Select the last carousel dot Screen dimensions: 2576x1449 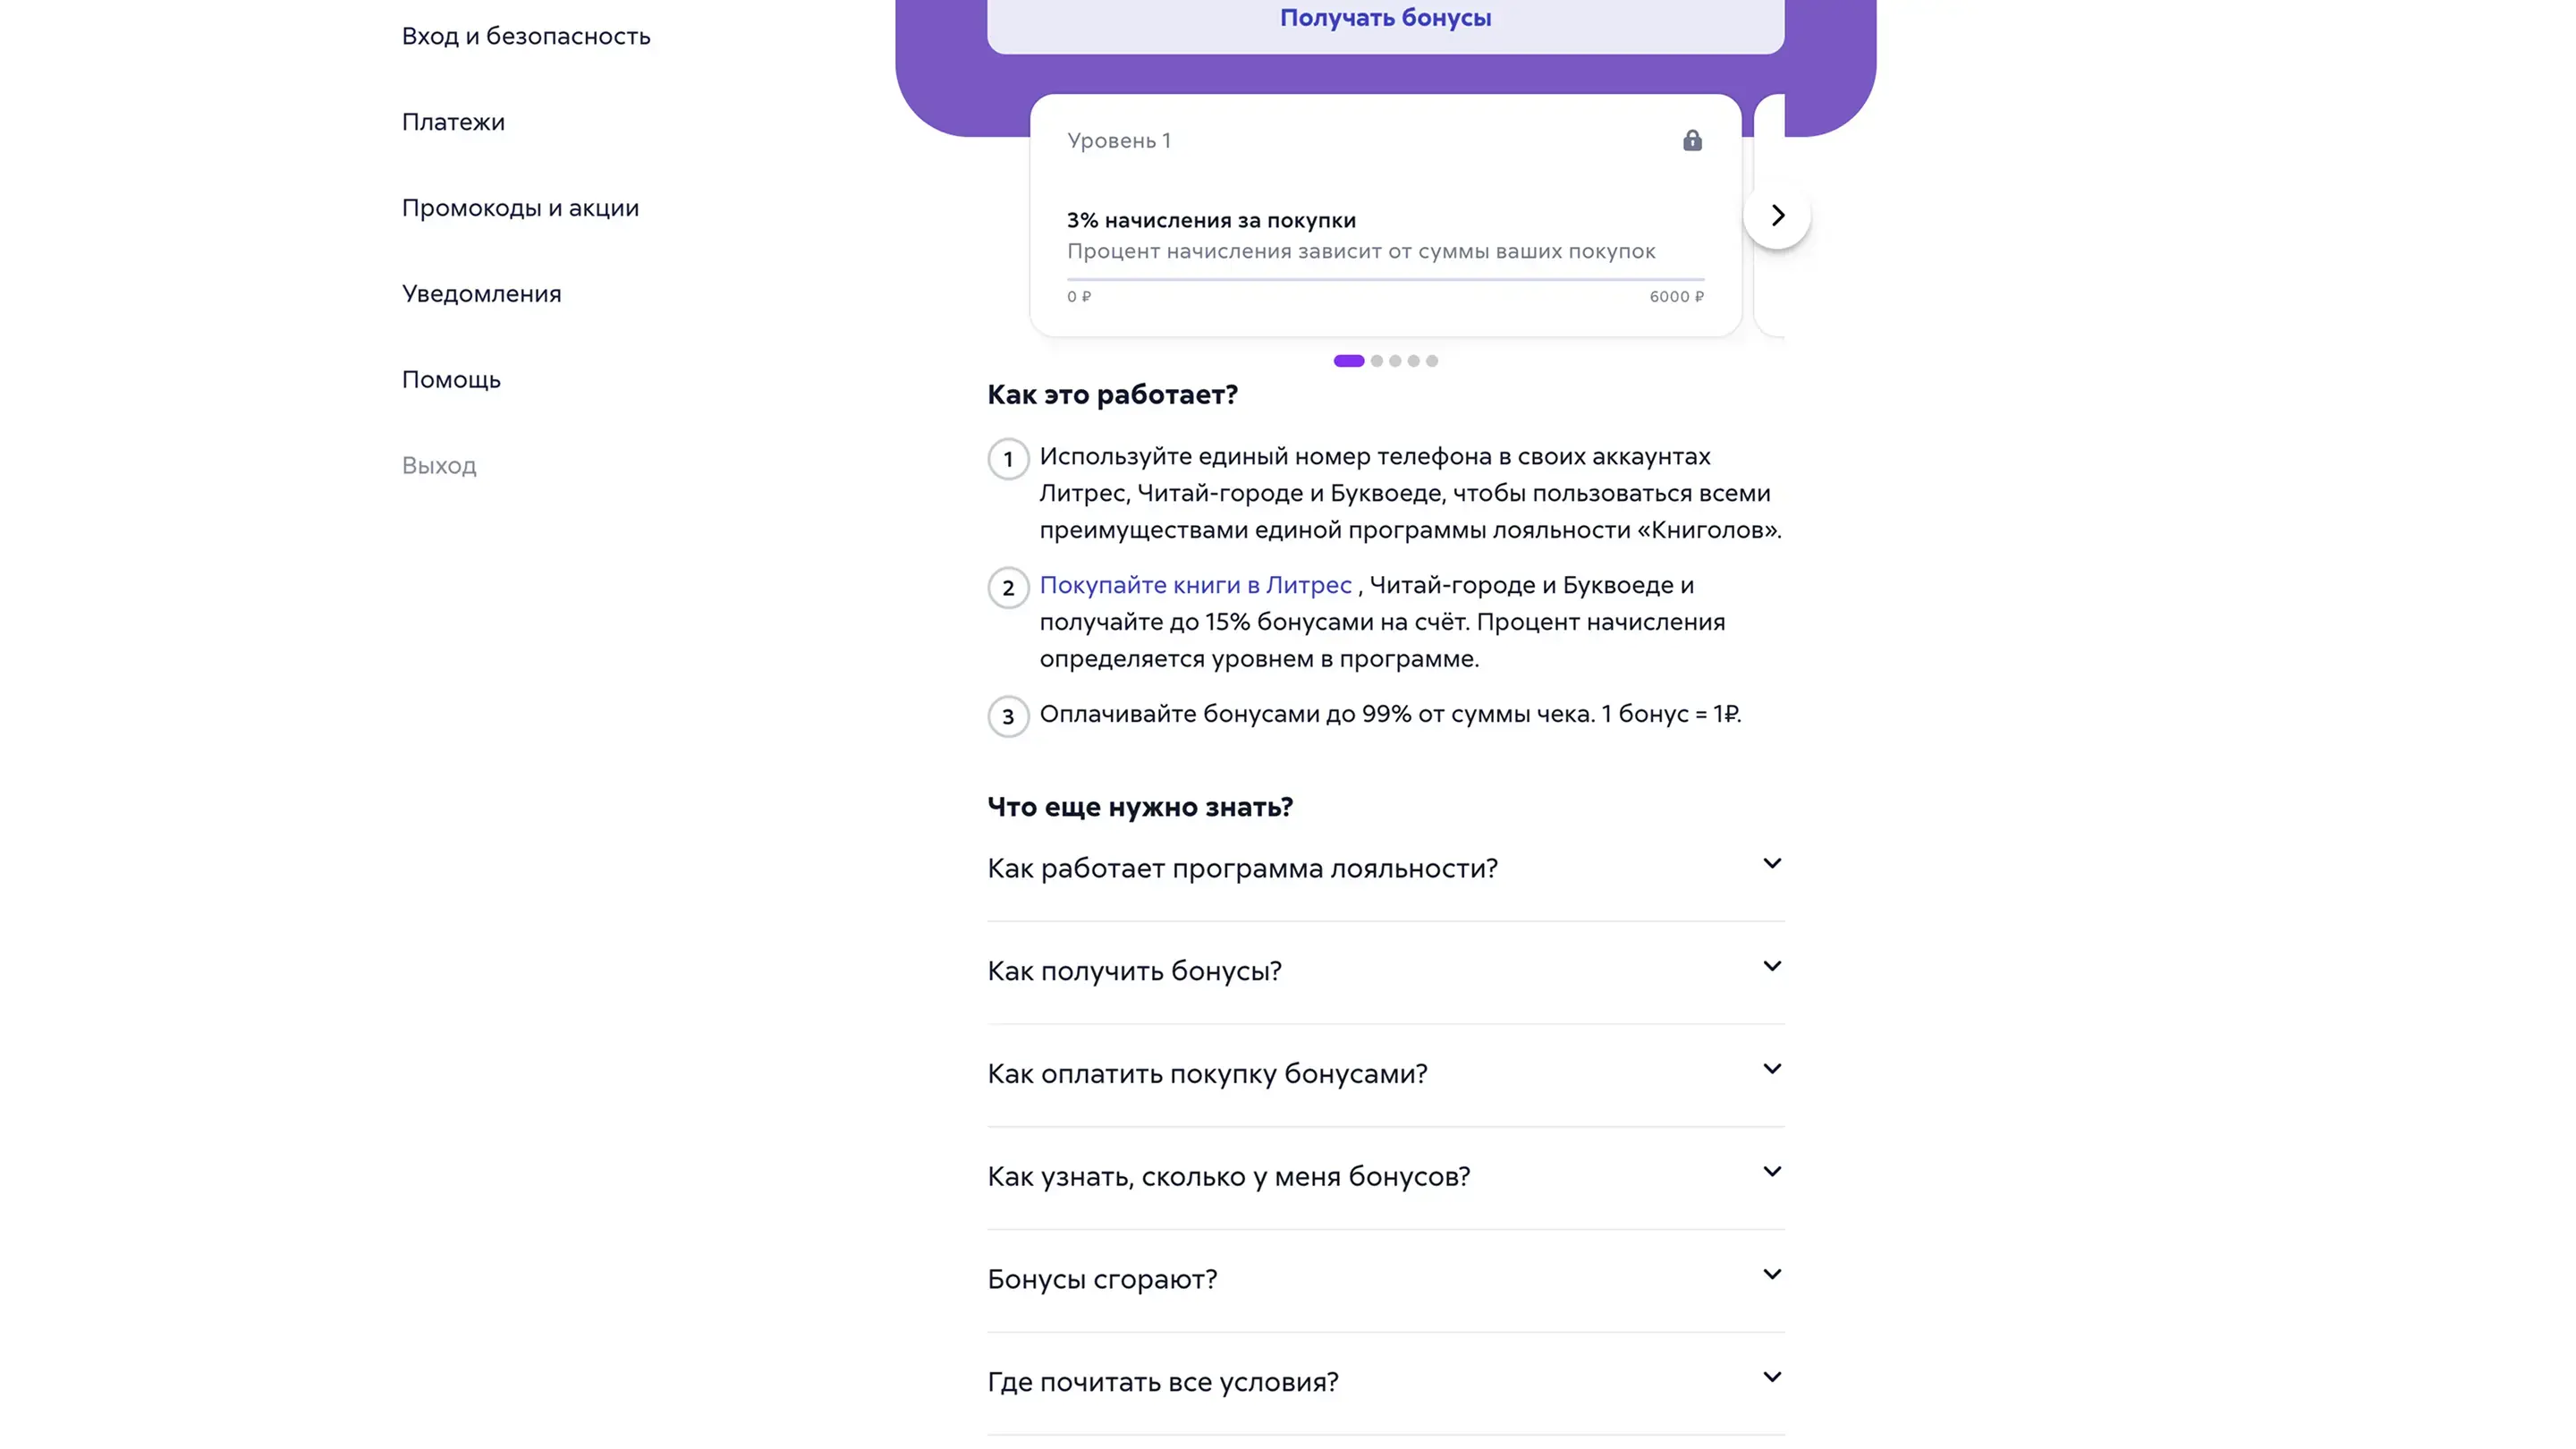(x=1432, y=361)
